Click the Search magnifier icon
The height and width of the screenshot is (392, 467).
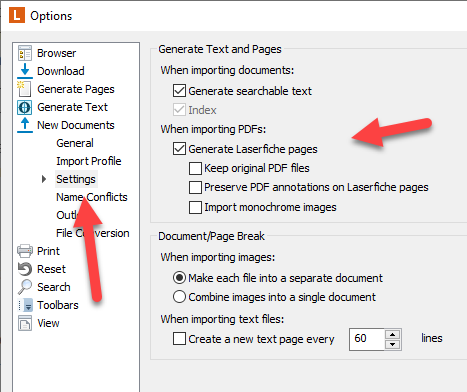tap(25, 287)
